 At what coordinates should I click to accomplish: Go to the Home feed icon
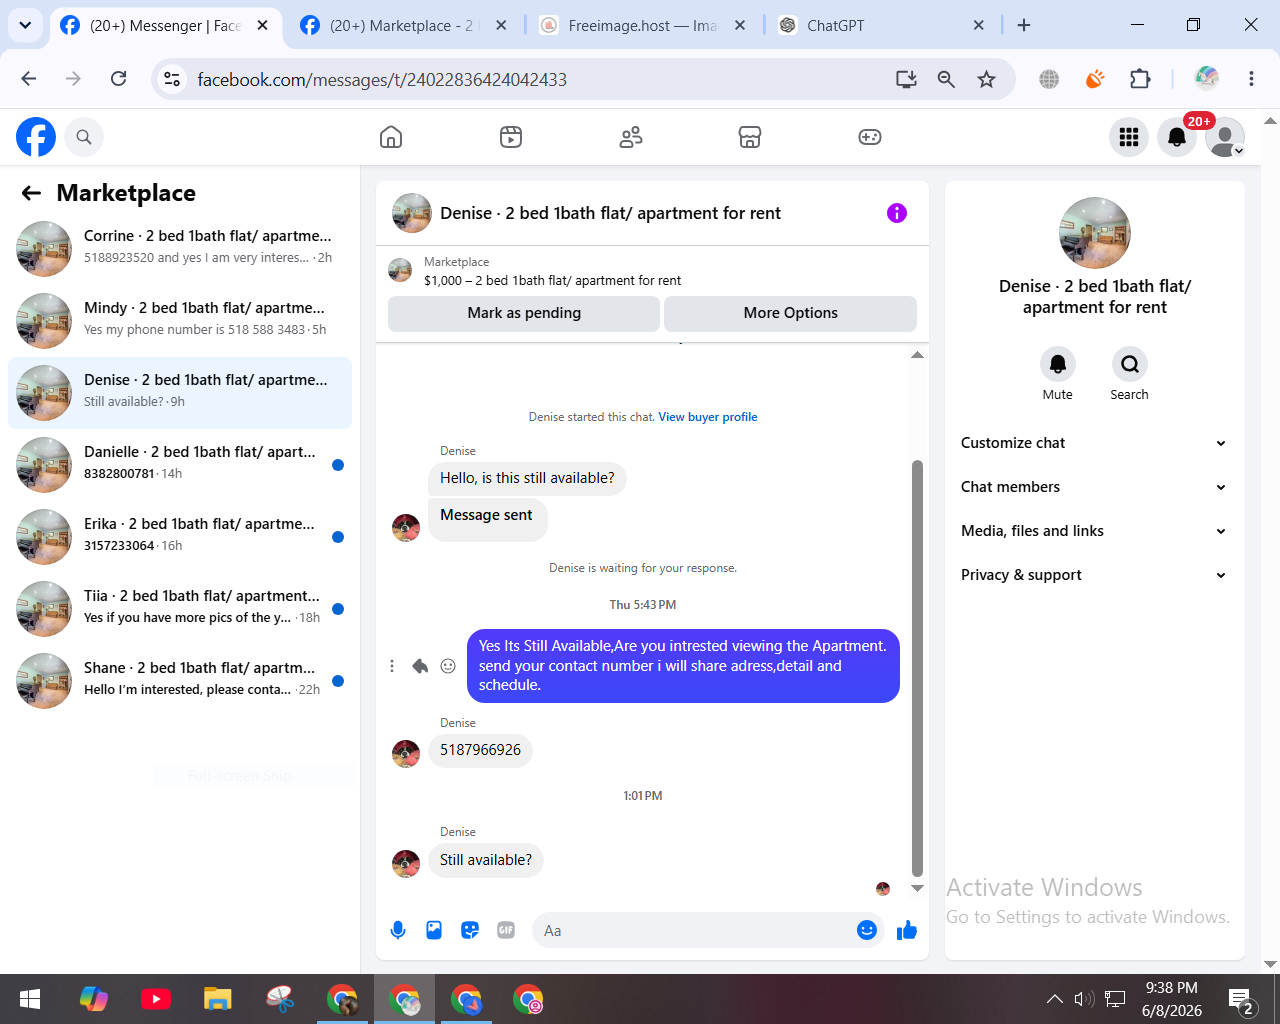coord(391,137)
